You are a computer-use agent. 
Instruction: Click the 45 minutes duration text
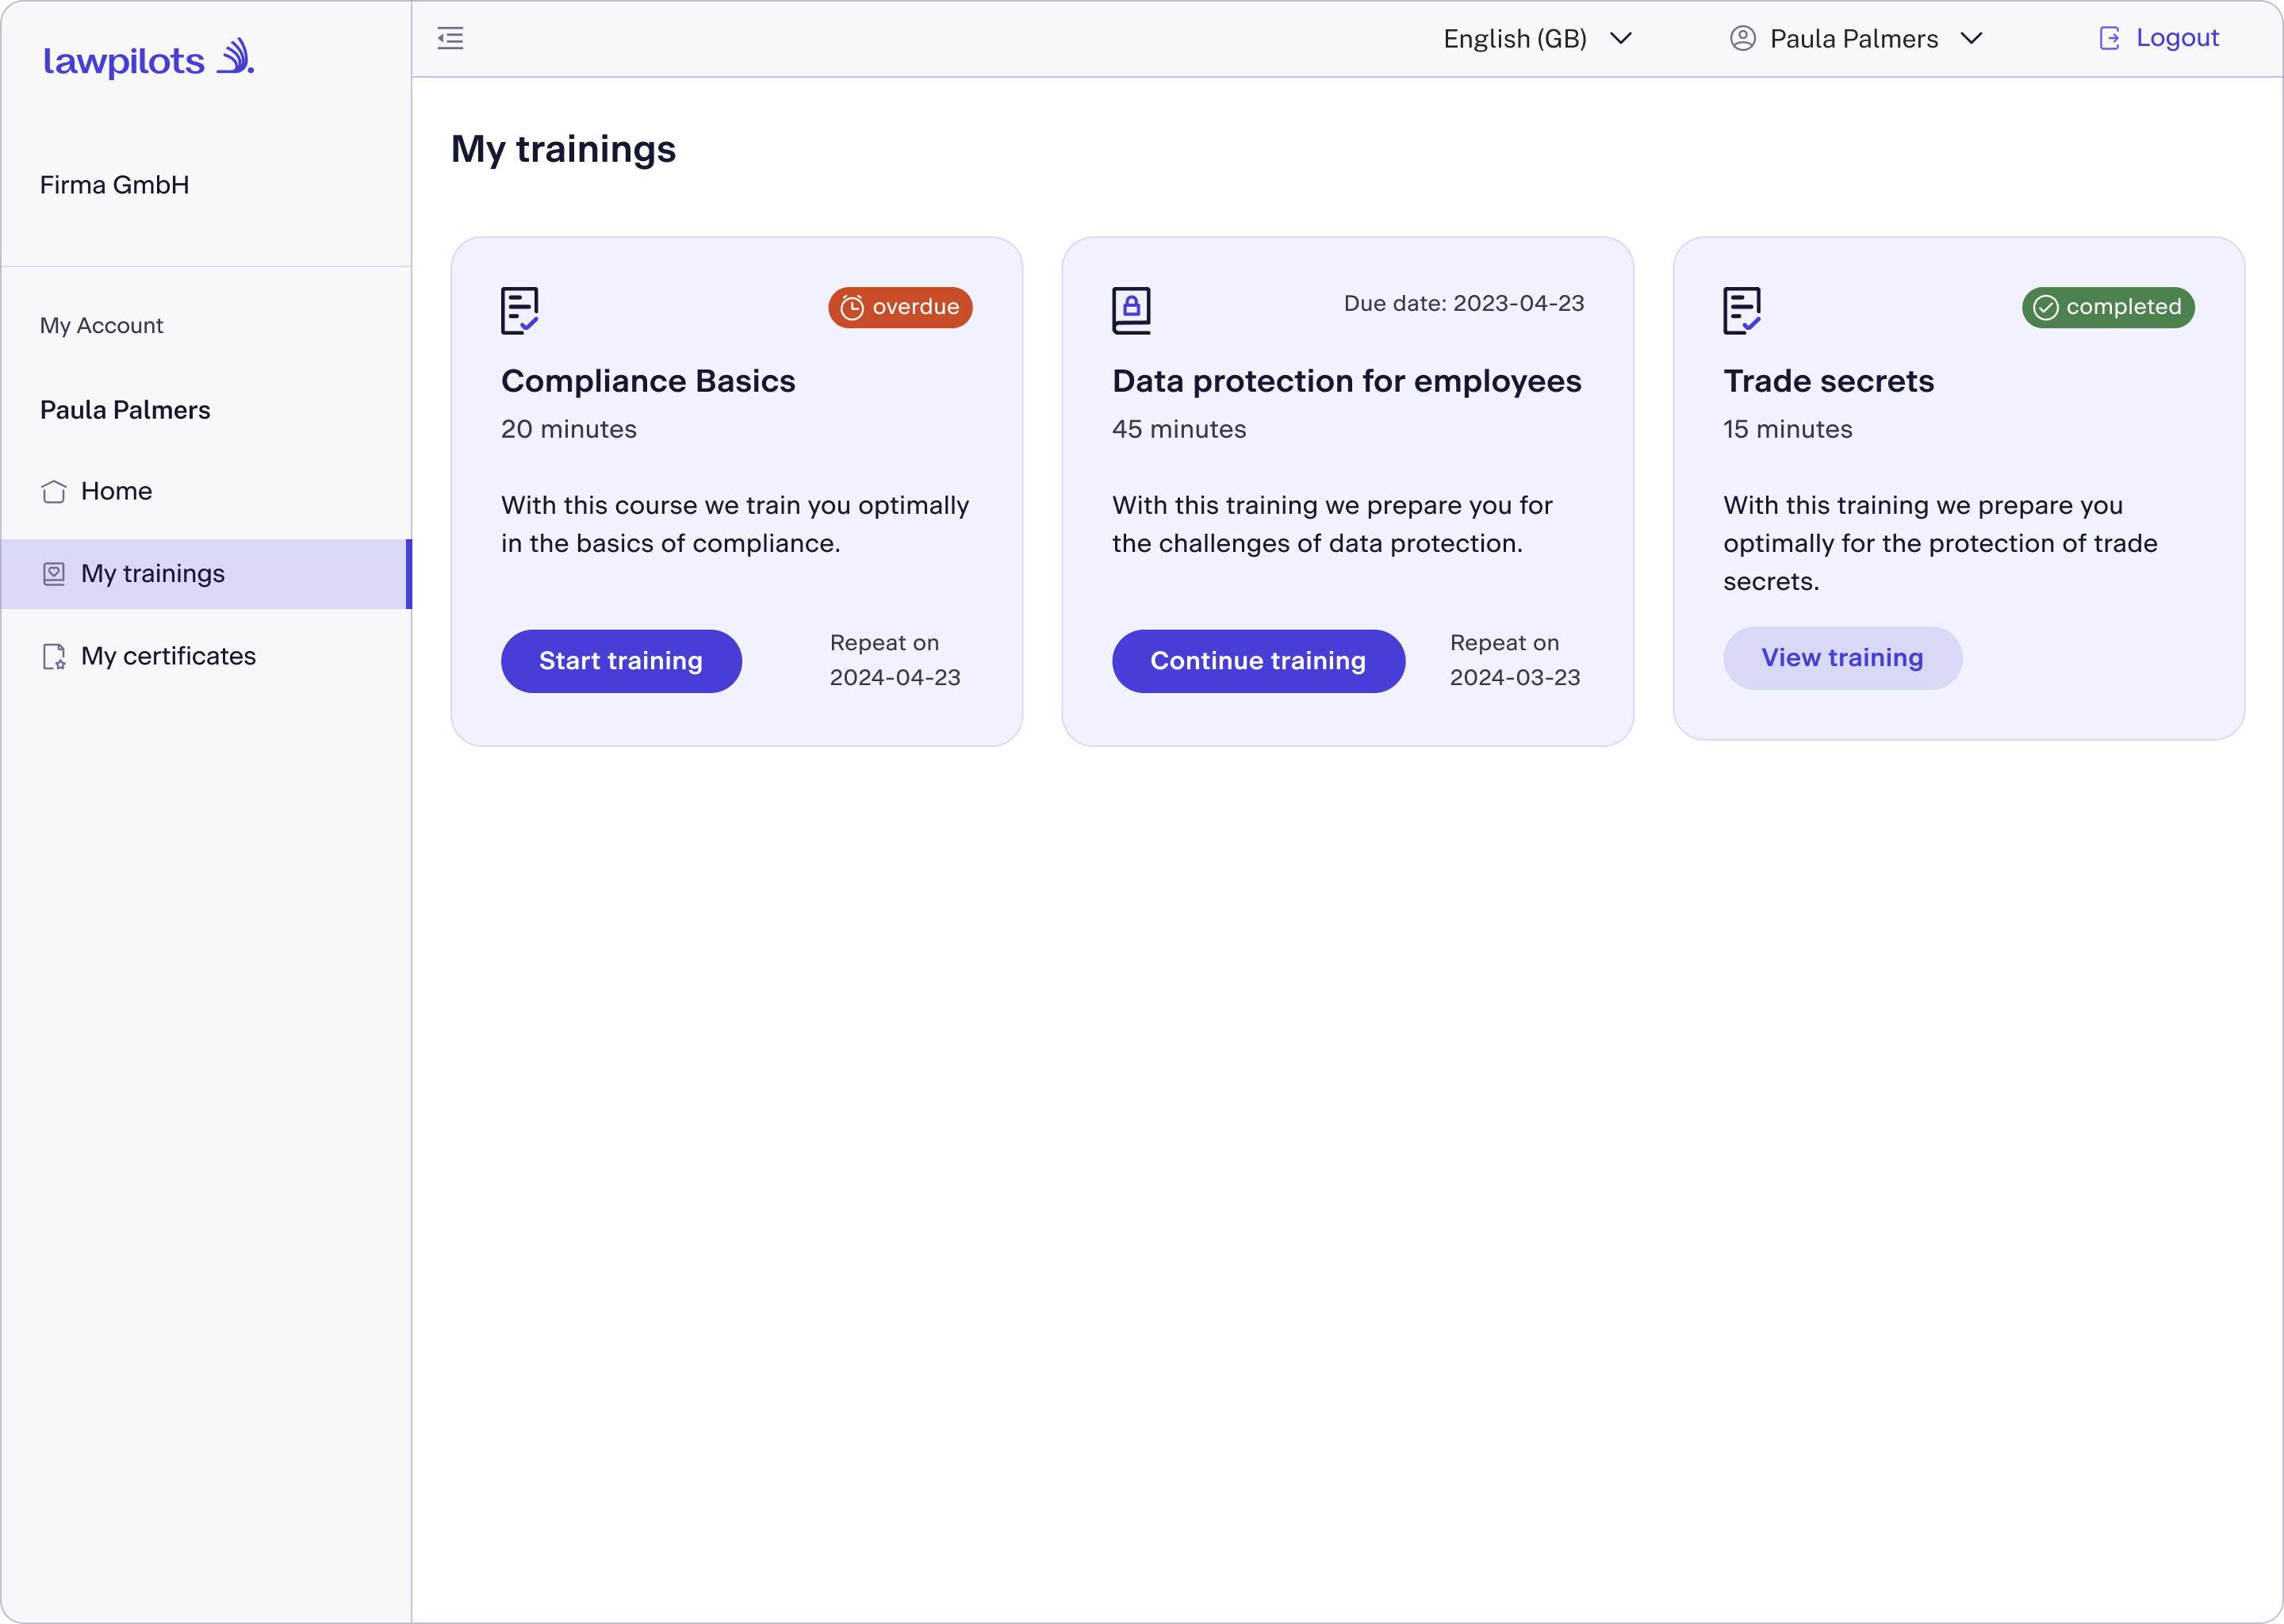pyautogui.click(x=1179, y=429)
